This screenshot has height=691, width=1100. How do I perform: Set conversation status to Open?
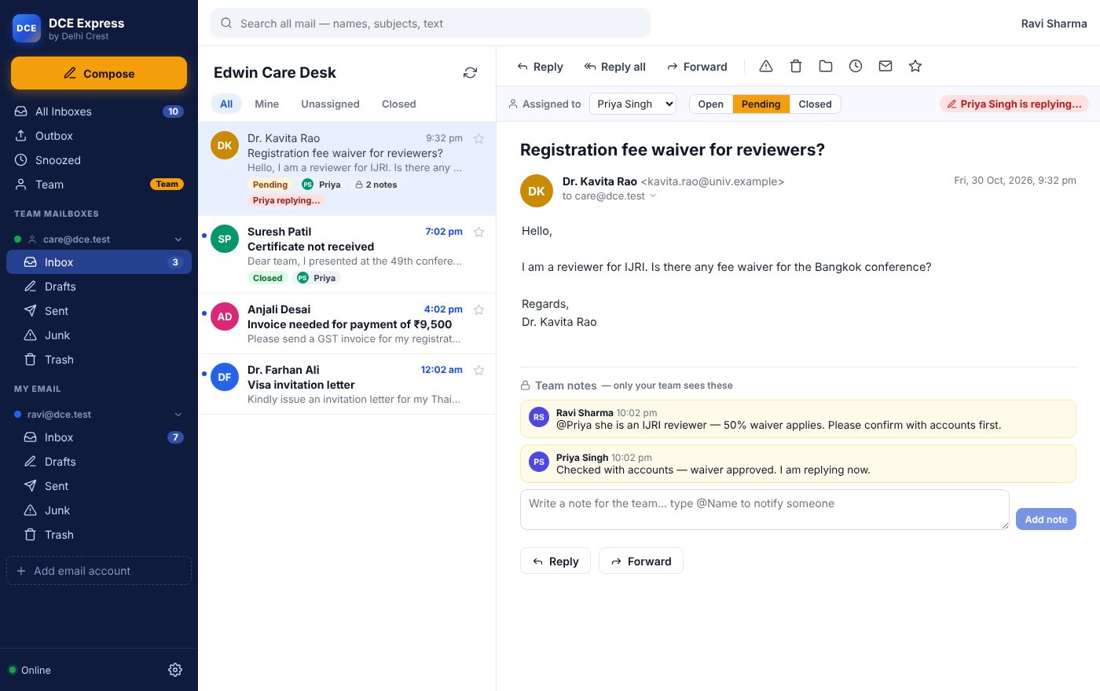tap(711, 104)
